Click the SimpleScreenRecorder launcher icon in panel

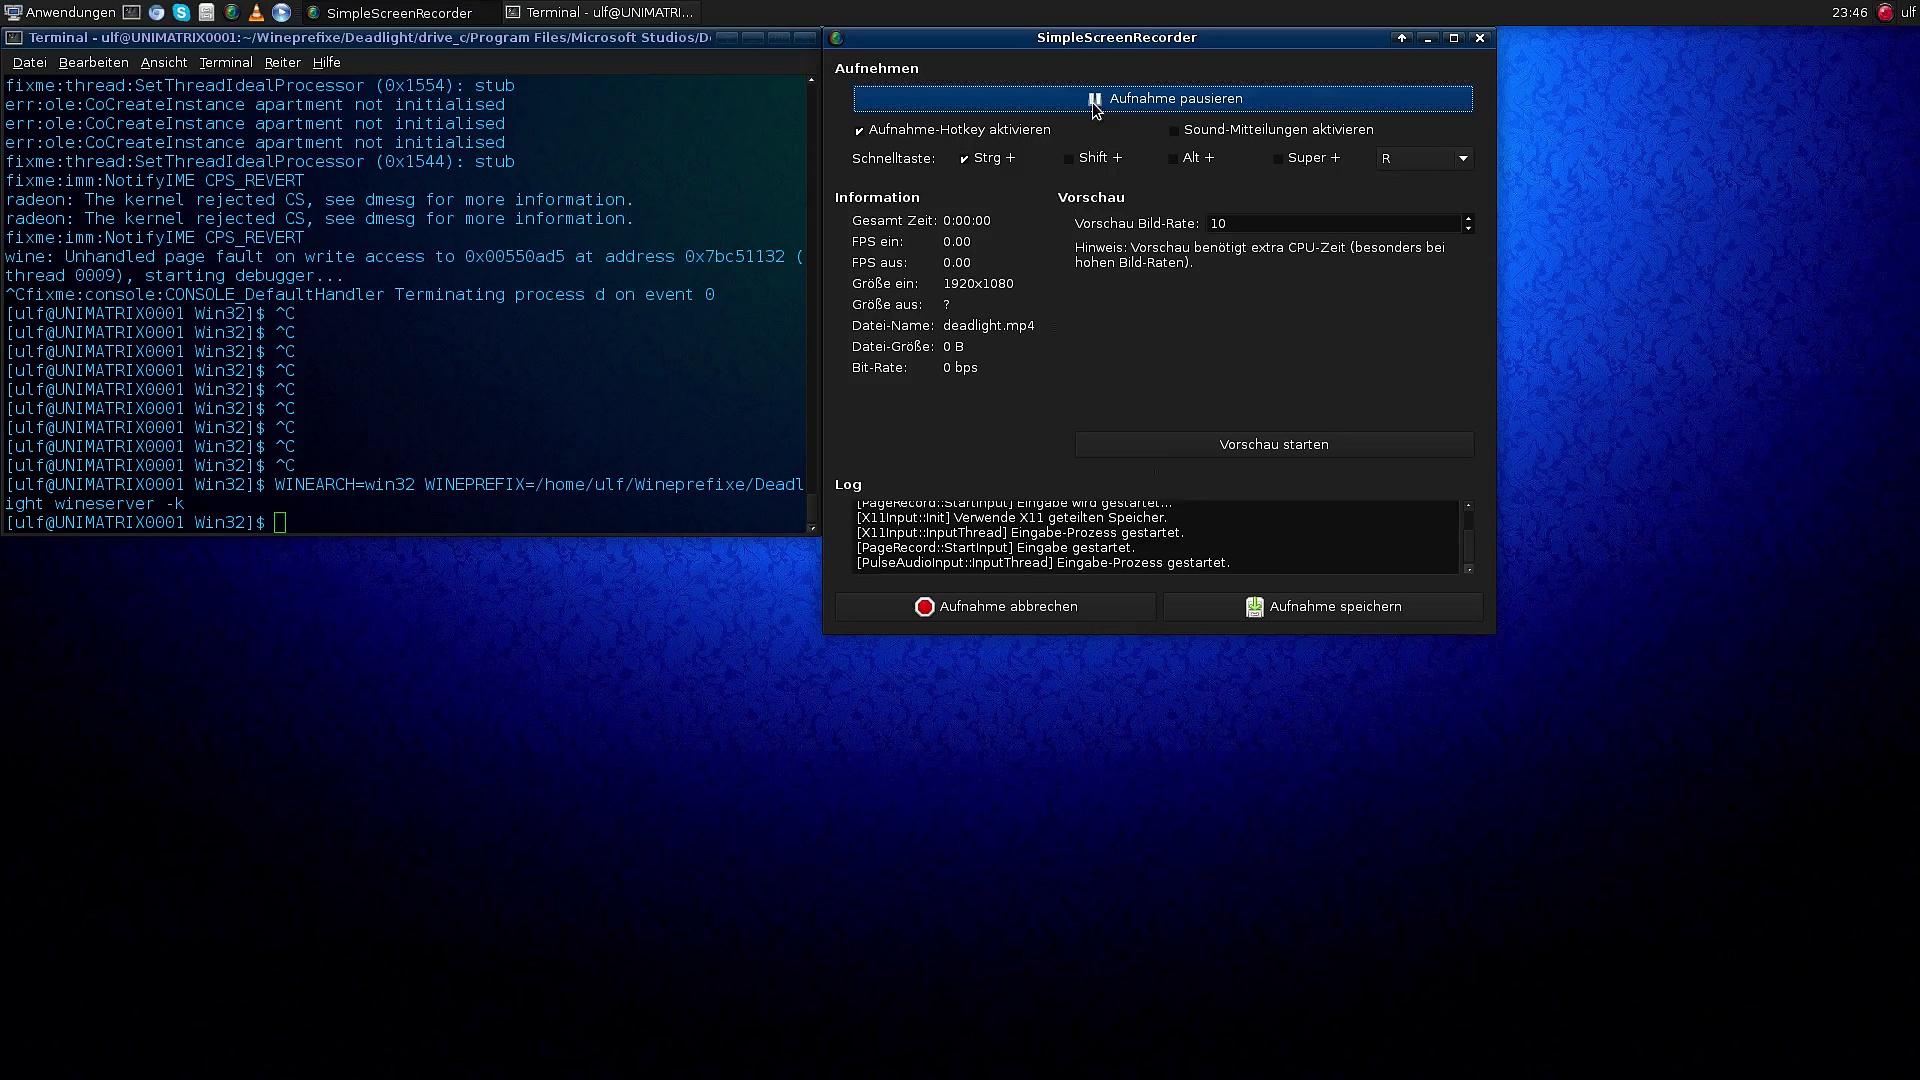pyautogui.click(x=231, y=13)
